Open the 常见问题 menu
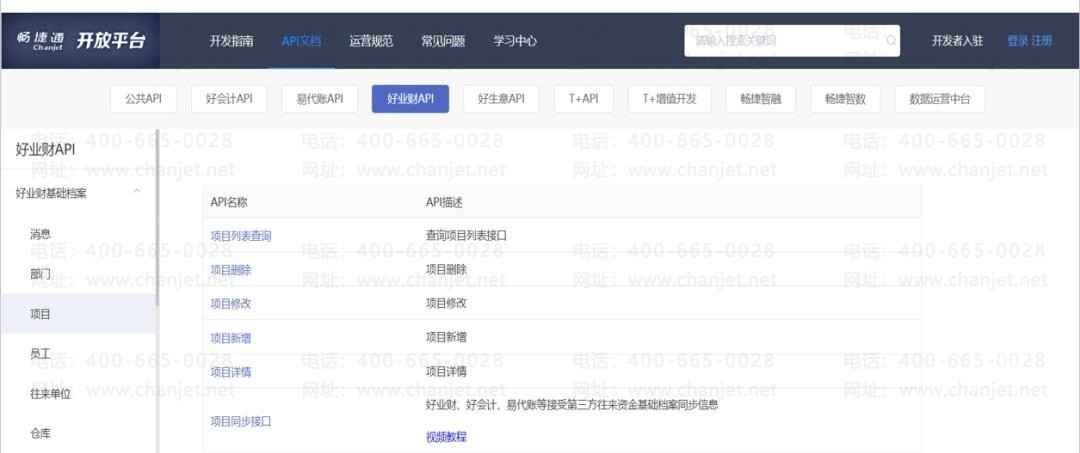The image size is (1080, 453). pos(443,41)
